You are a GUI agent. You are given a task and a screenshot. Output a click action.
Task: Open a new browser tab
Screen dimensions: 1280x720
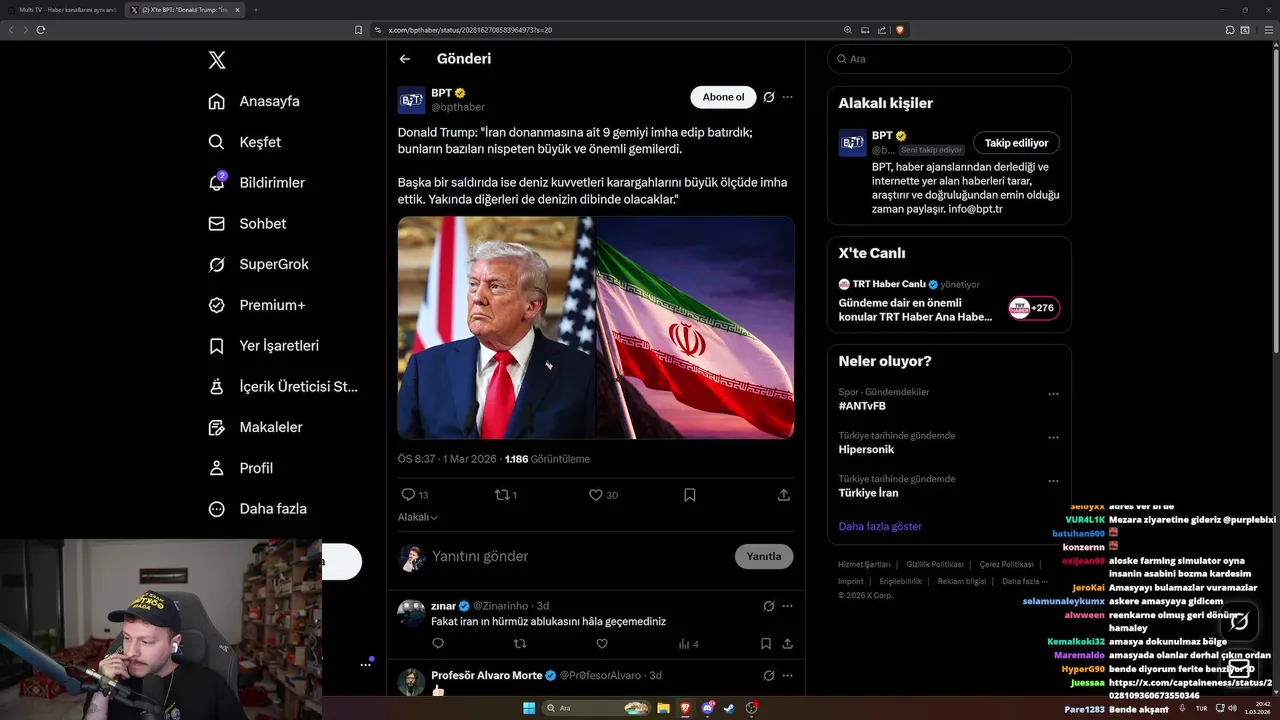click(x=256, y=9)
